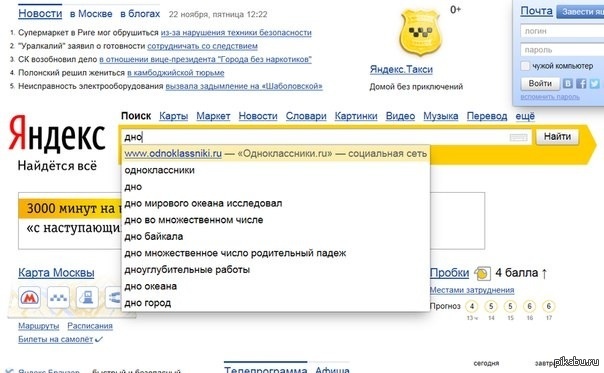Click the traffic forecast circle for 17
The image size is (604, 373).
(x=549, y=306)
